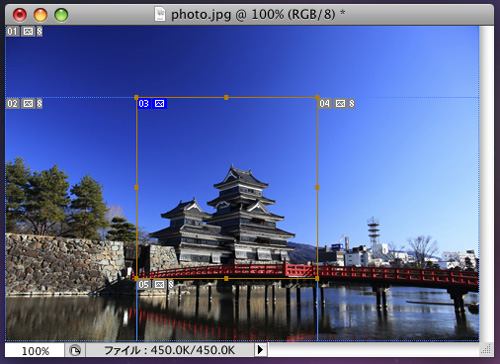Click the slice 04 number badge

coord(325,104)
